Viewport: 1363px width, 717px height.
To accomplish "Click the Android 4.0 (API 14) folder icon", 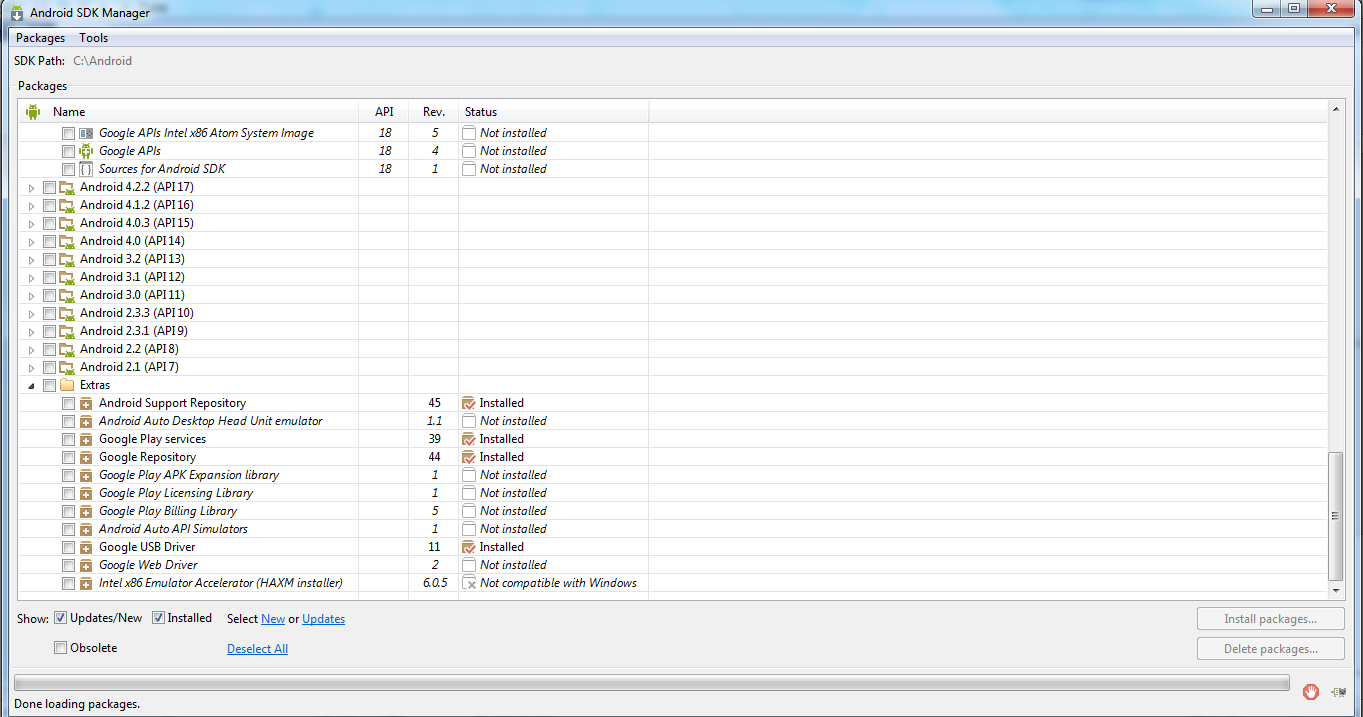I will click(x=67, y=241).
